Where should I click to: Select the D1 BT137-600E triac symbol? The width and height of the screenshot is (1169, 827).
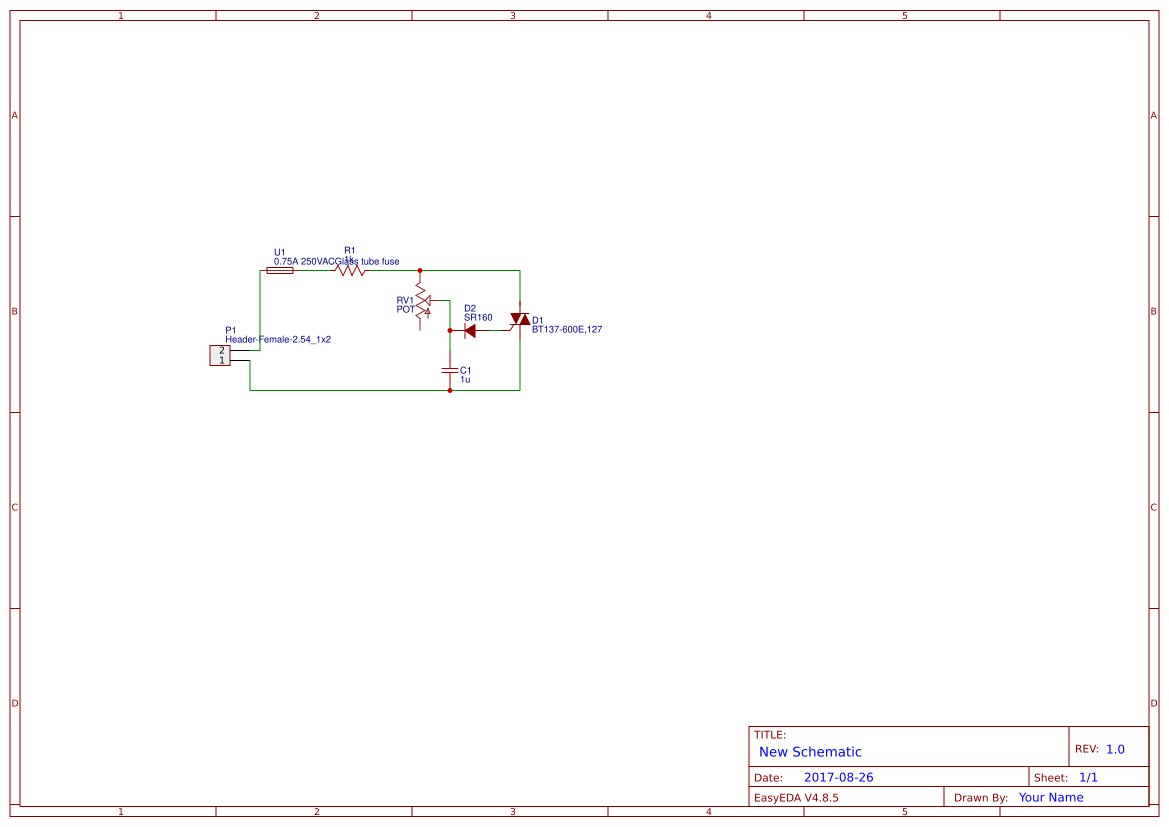[520, 320]
